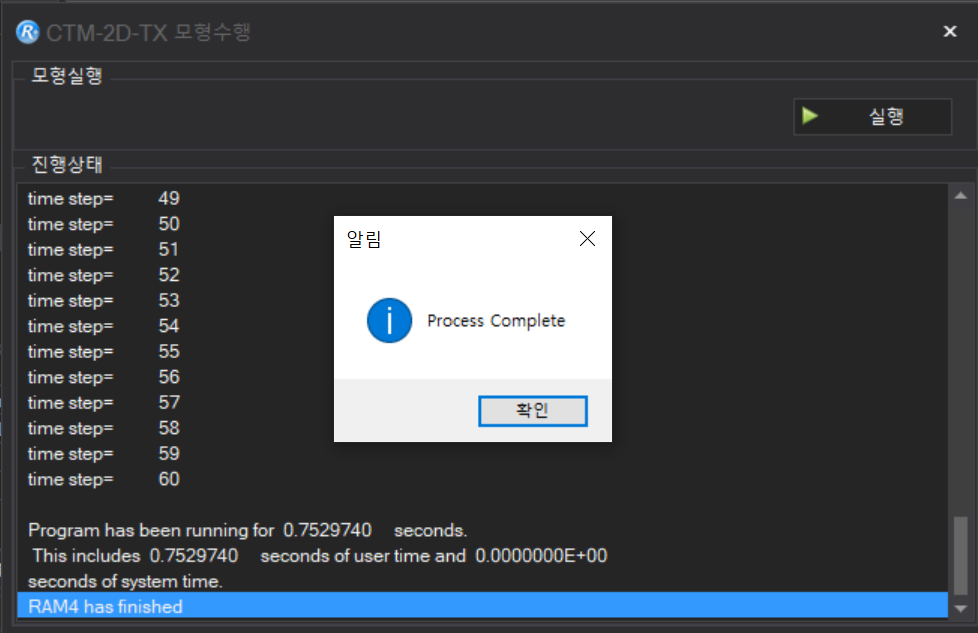Click the 모형실행 group label
978x633 pixels.
click(x=67, y=76)
